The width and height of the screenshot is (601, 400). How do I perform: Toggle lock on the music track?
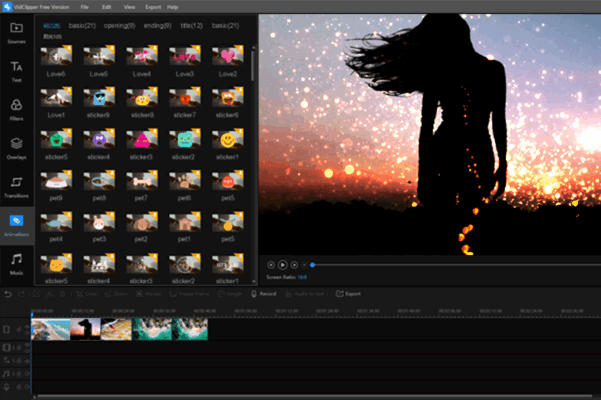19,374
